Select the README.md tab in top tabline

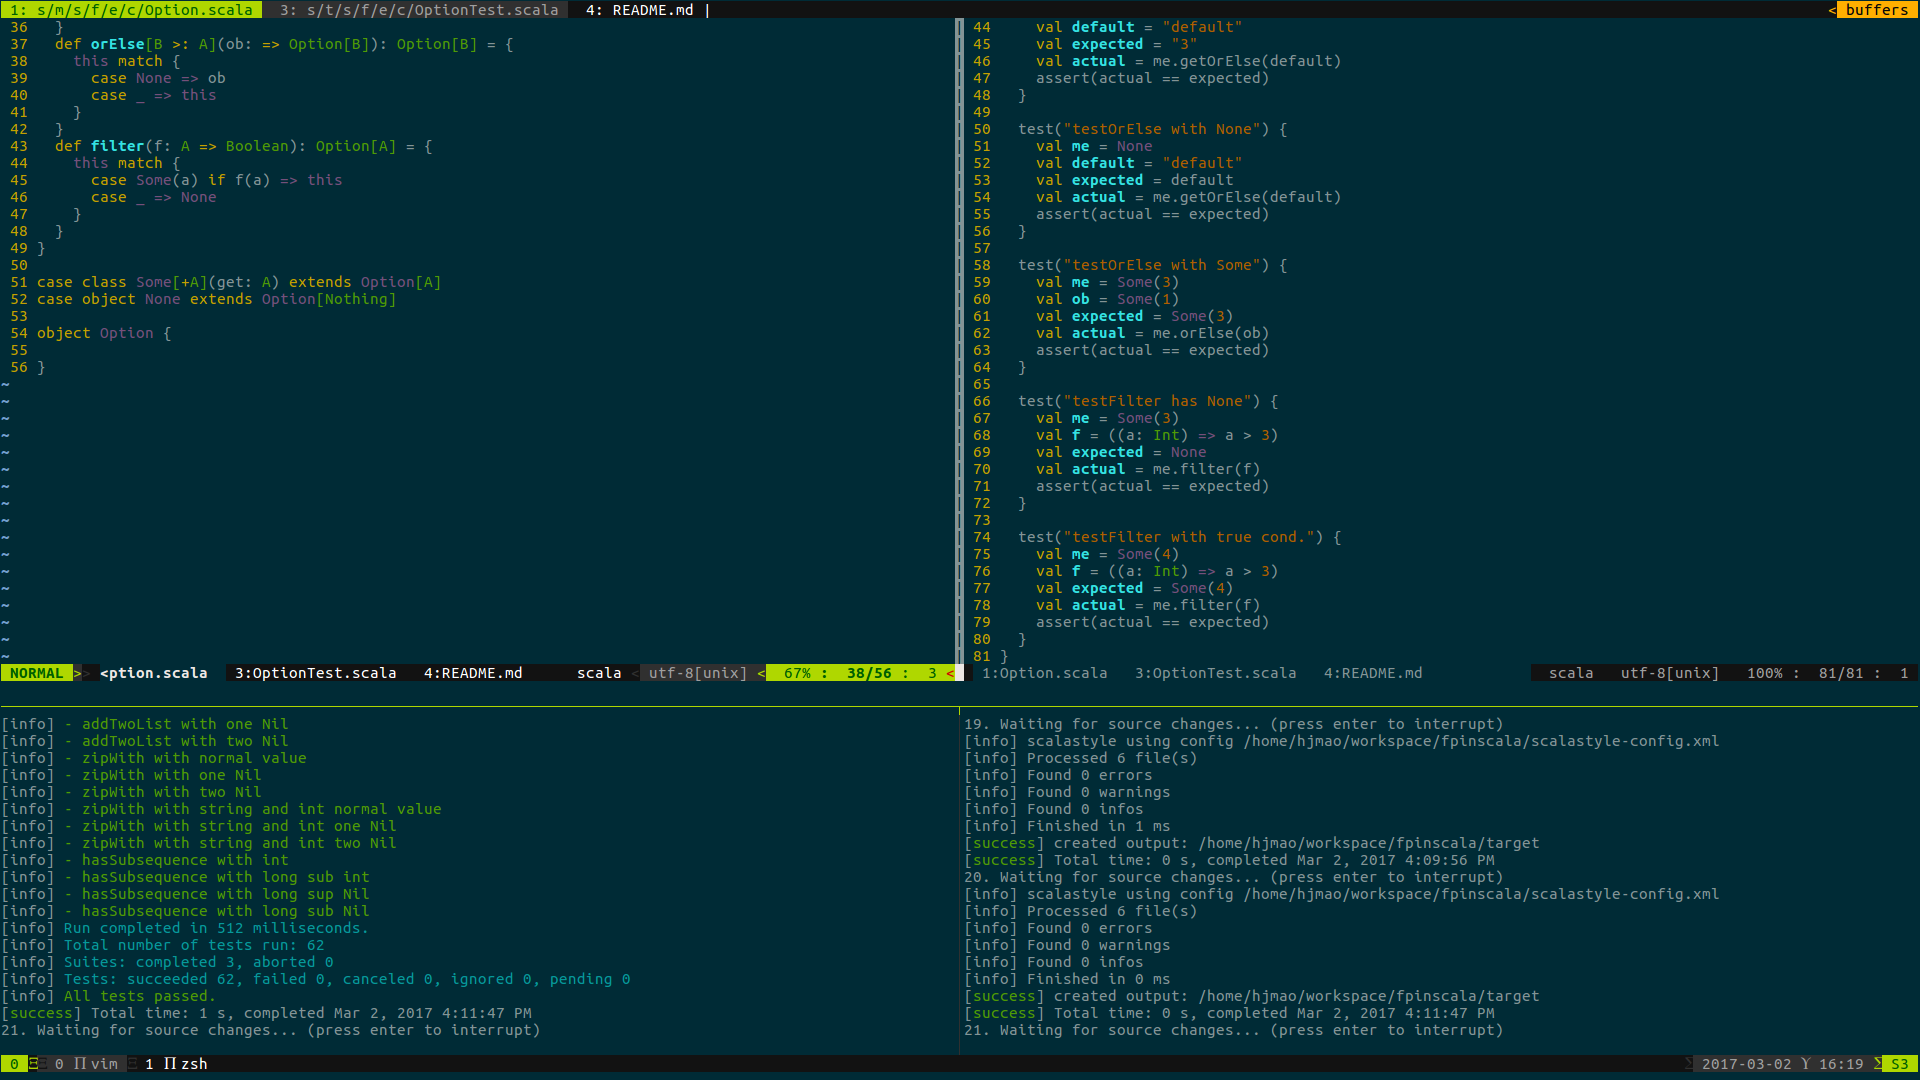(x=639, y=10)
